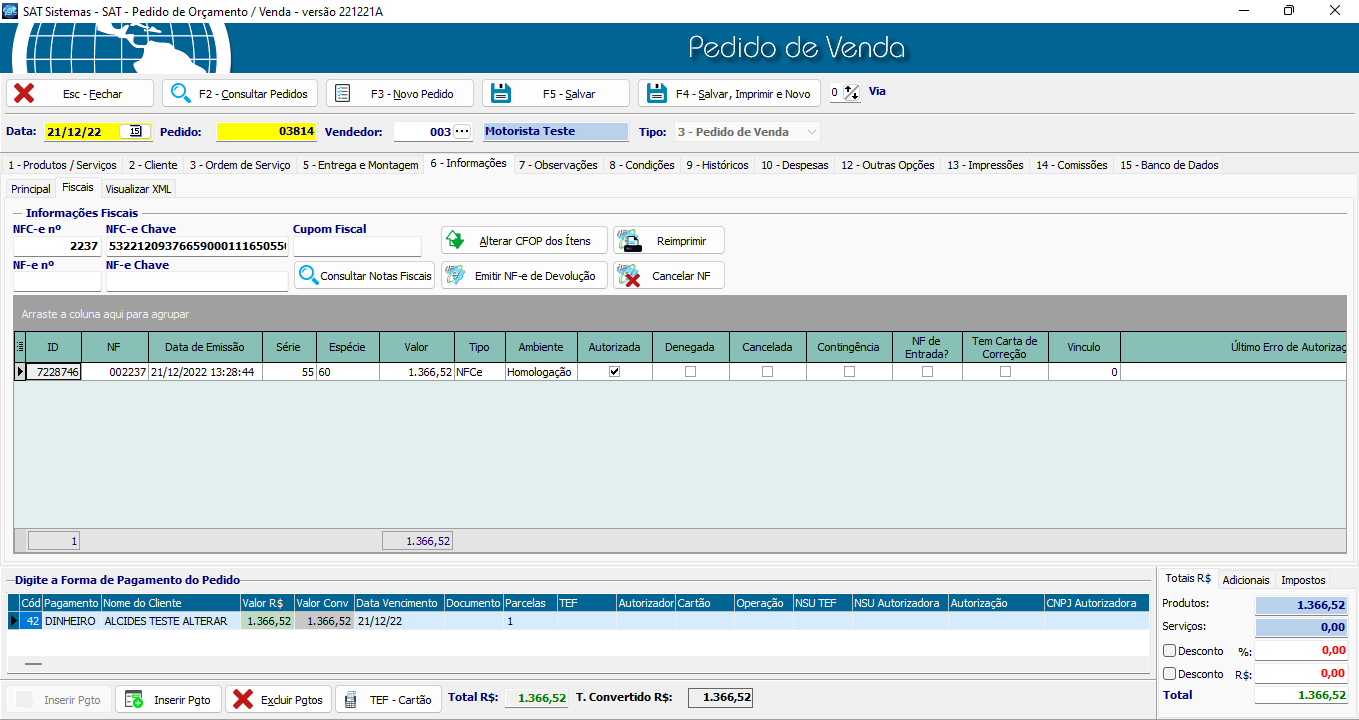The height and width of the screenshot is (720, 1359).
Task: Open the Vendedor lookup ellipsis button
Action: click(461, 132)
